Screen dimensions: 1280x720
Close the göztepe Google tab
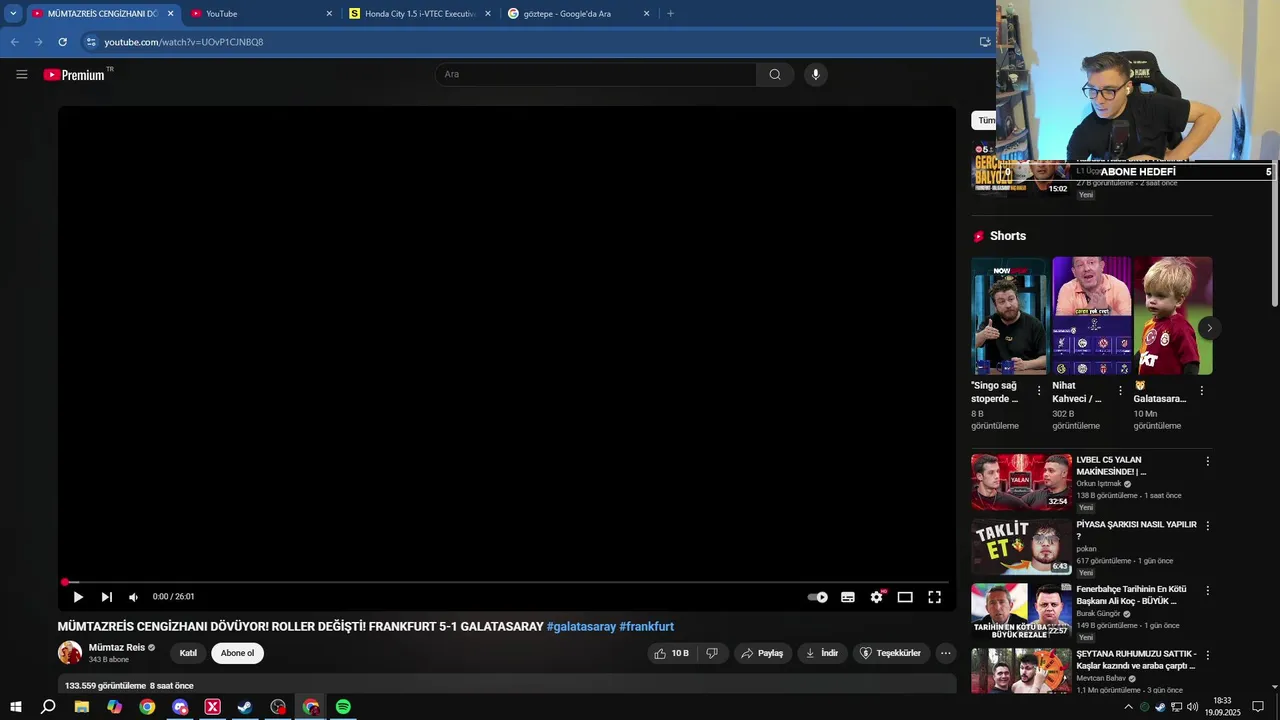pyautogui.click(x=646, y=14)
